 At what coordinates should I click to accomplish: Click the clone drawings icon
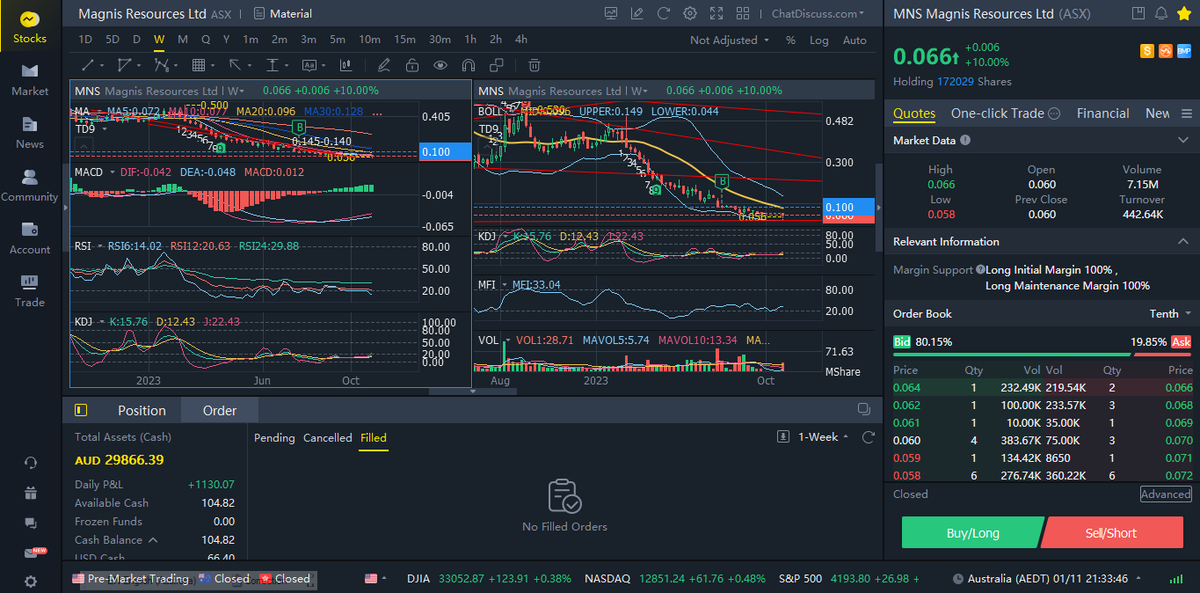497,65
